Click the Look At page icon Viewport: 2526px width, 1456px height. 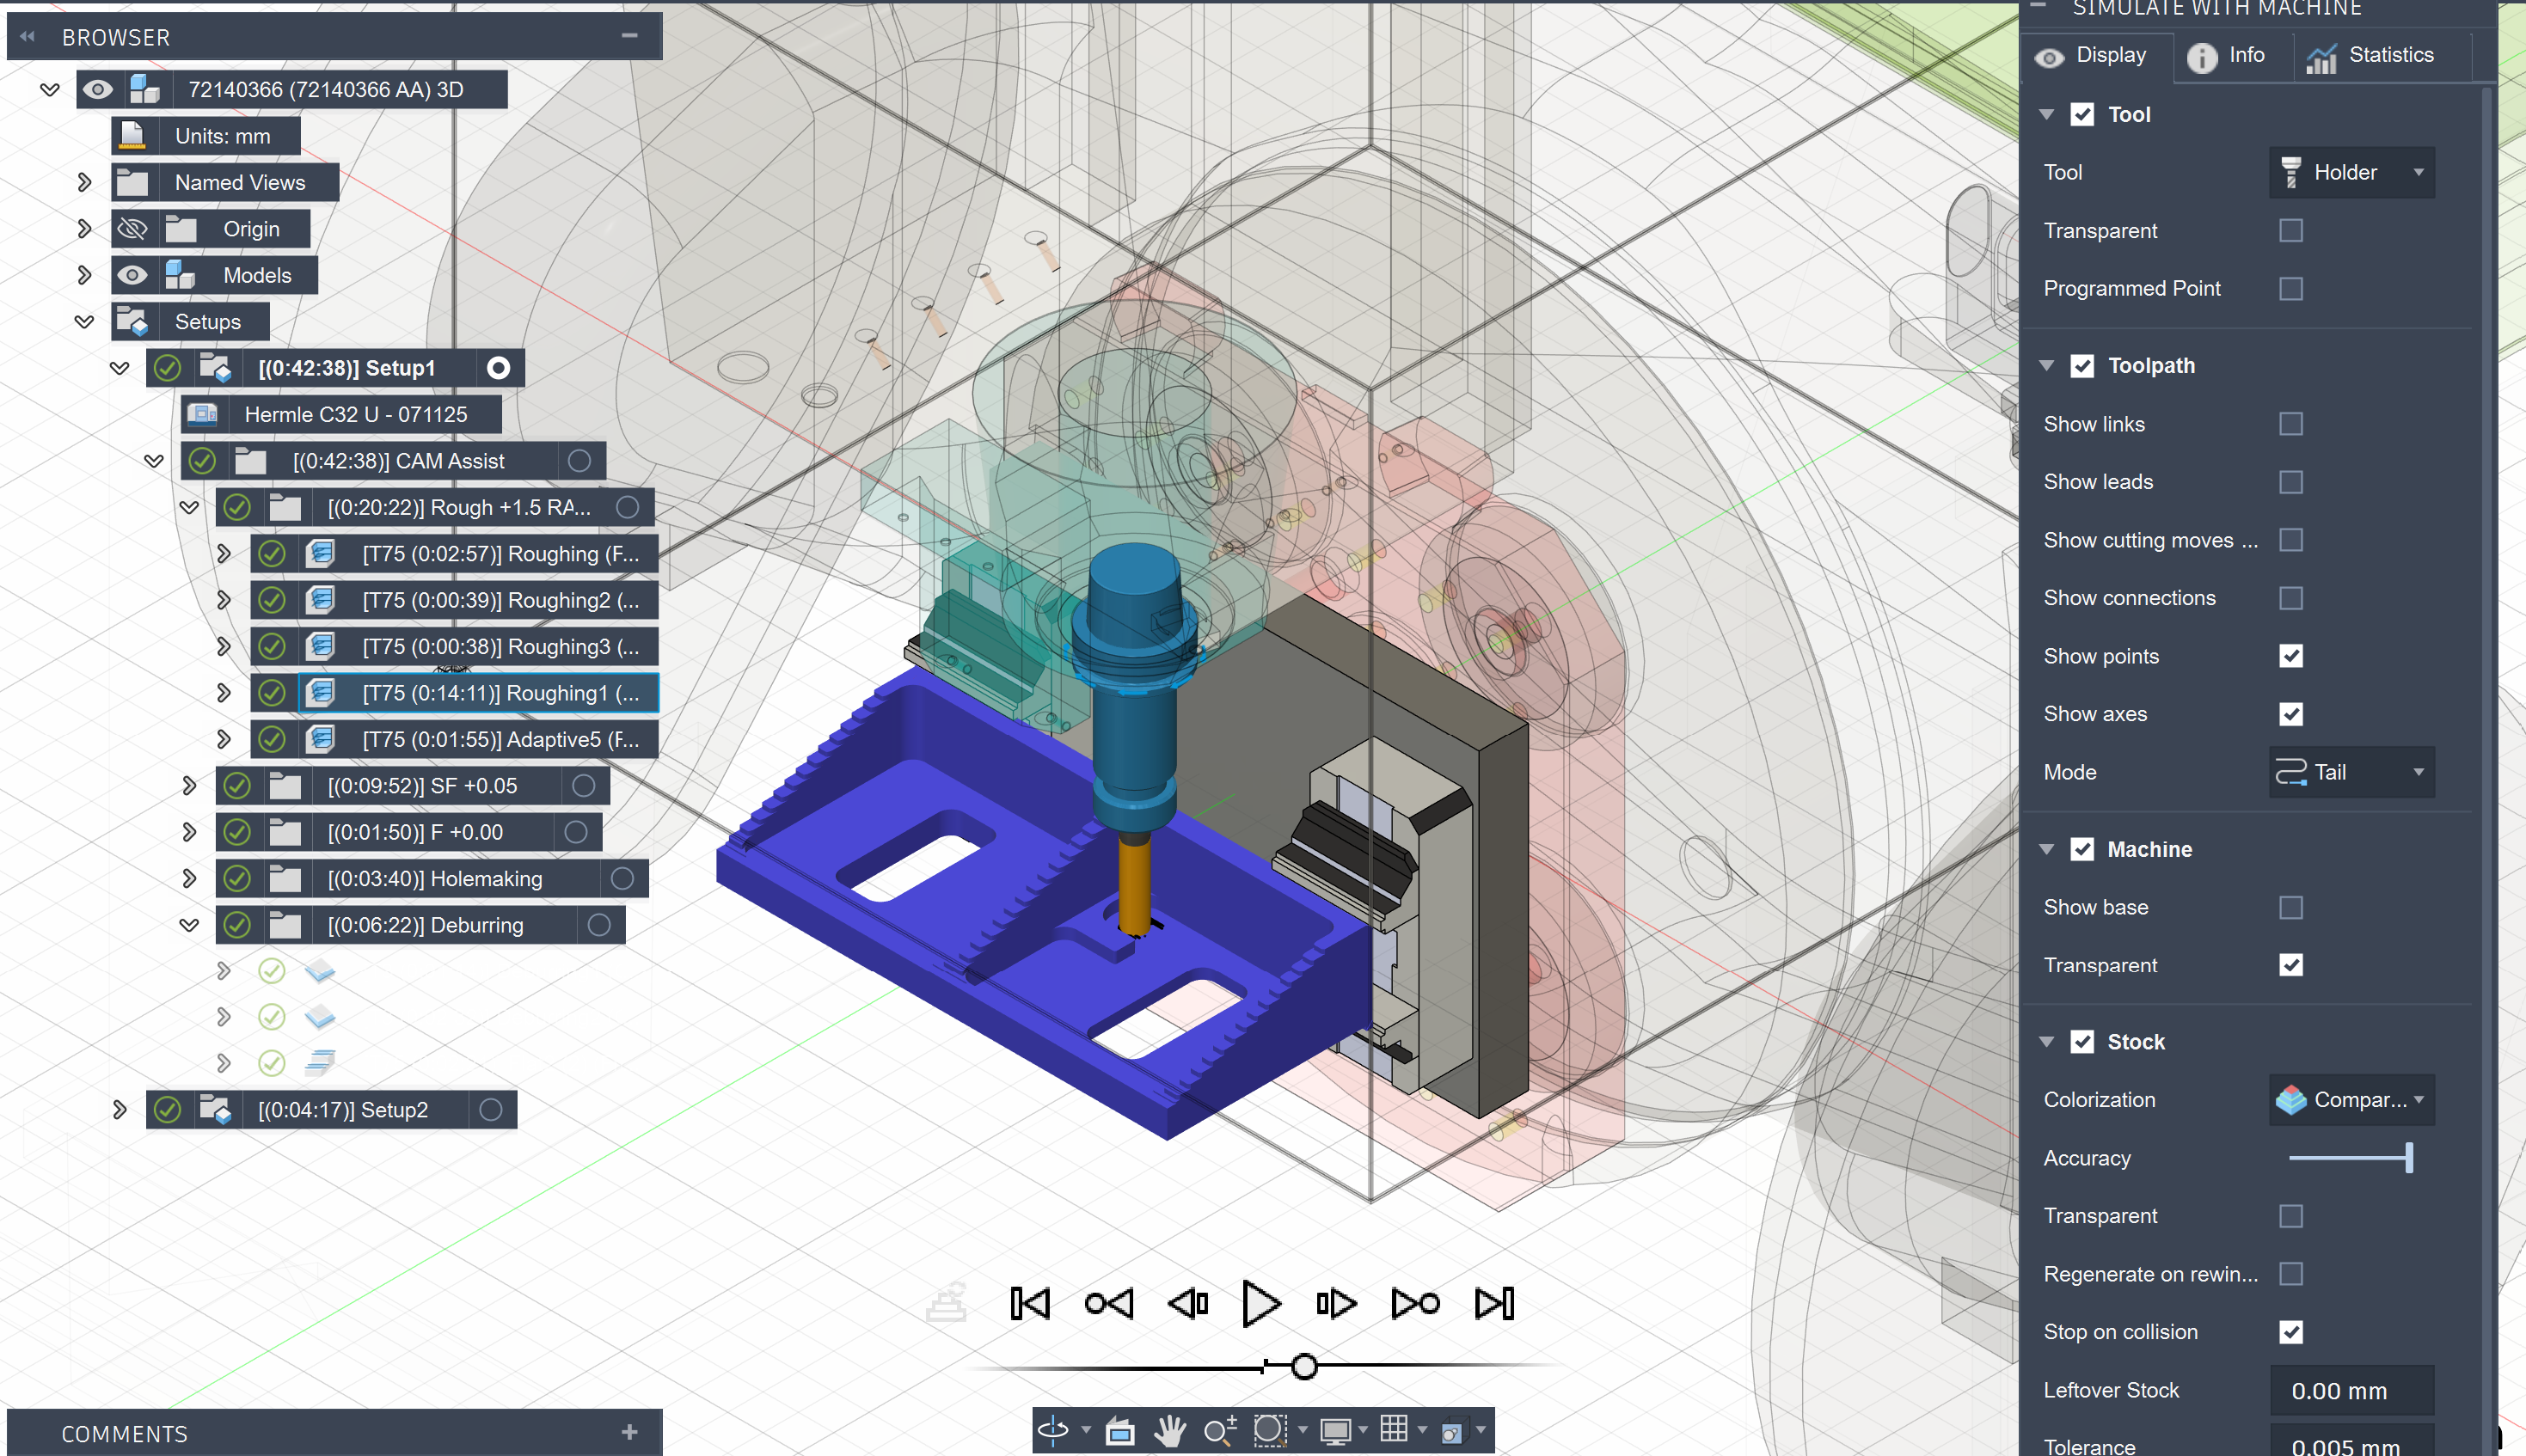pos(1122,1430)
